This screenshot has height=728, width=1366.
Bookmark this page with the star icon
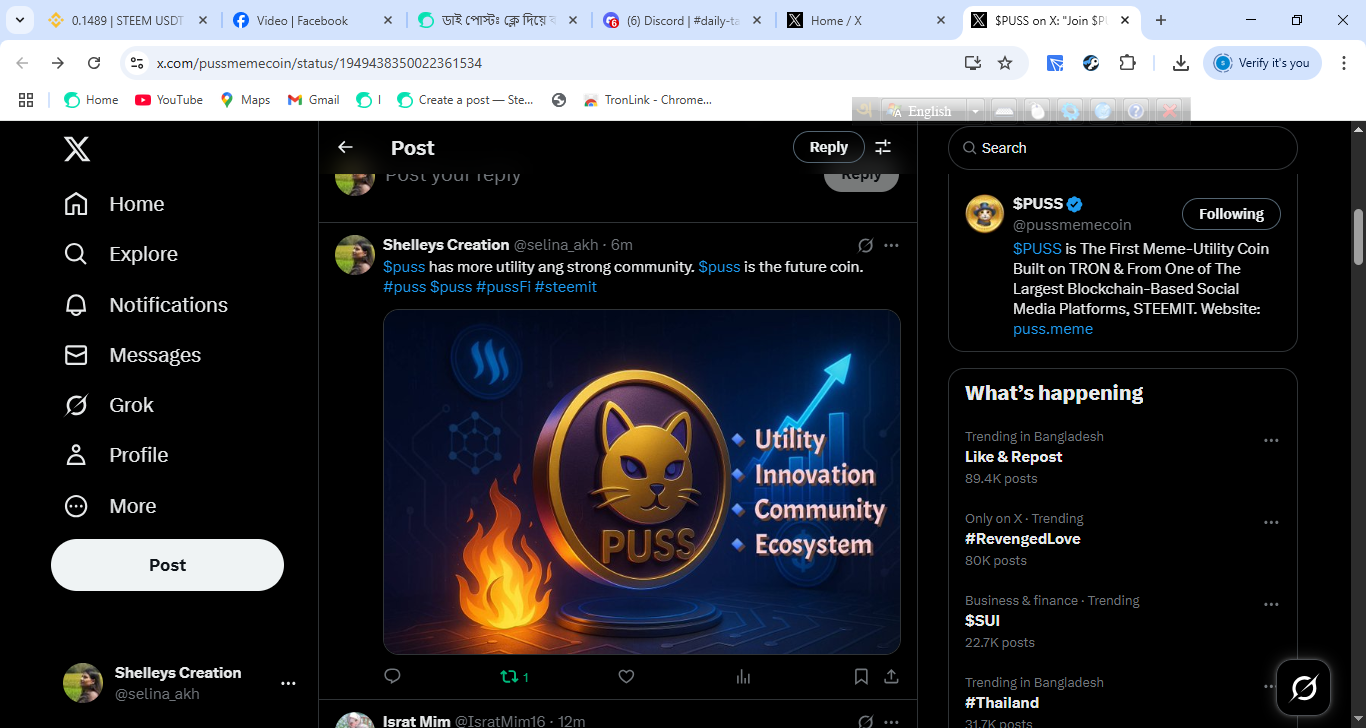tap(1005, 63)
